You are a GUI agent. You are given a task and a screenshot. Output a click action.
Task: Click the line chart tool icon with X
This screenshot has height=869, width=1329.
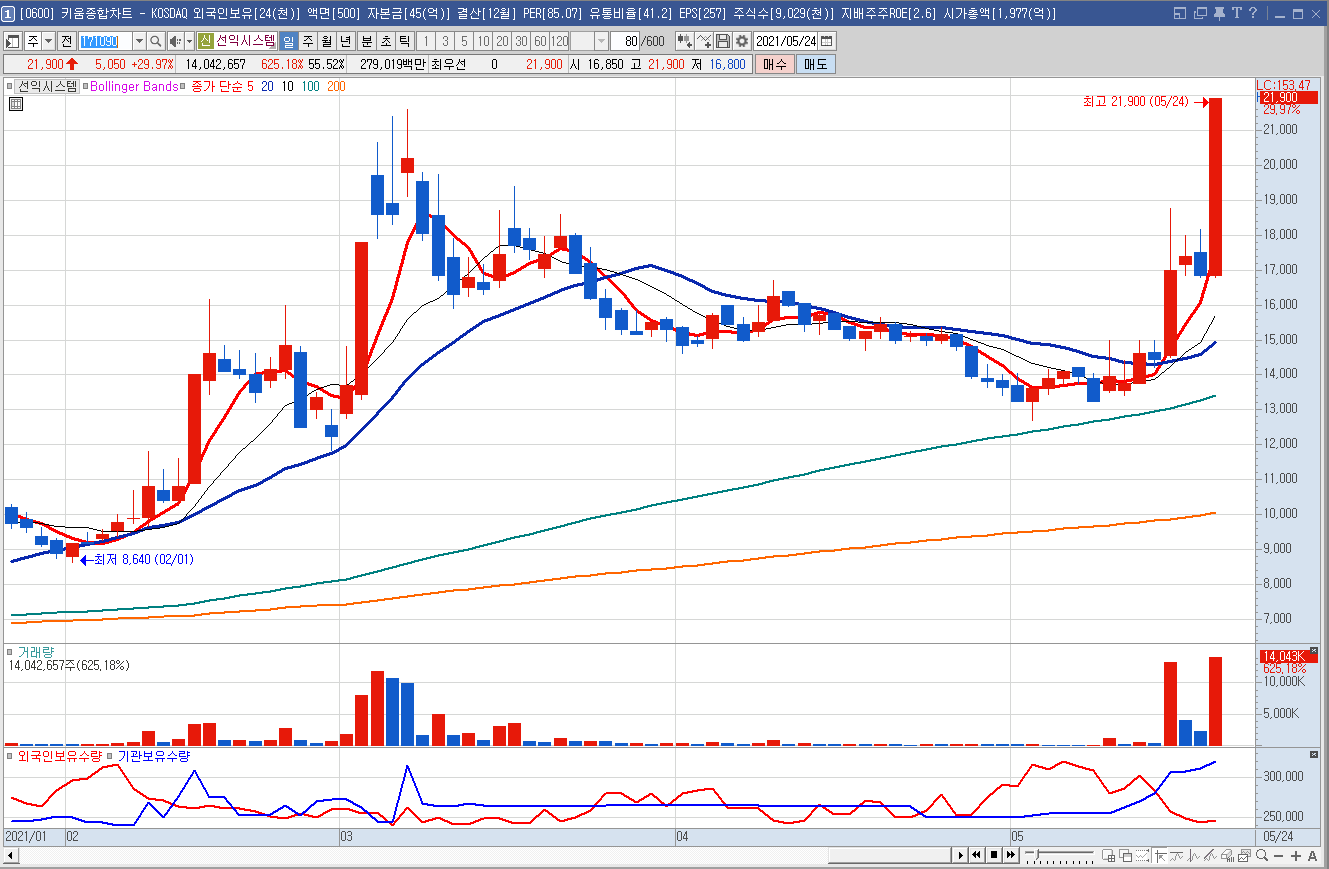coord(705,41)
